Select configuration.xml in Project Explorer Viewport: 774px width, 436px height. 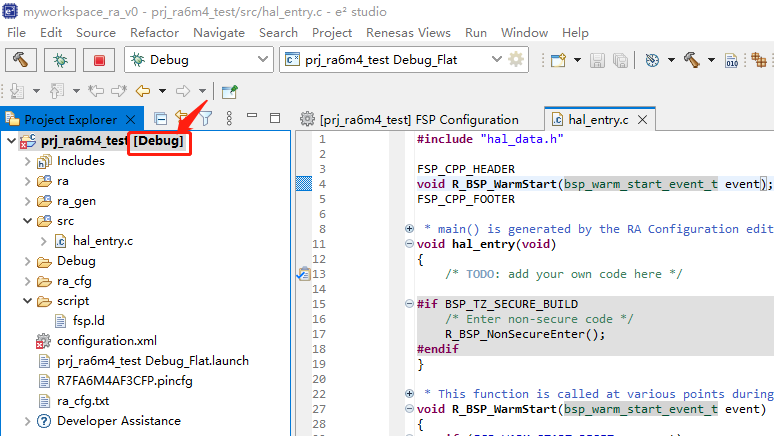click(x=107, y=341)
